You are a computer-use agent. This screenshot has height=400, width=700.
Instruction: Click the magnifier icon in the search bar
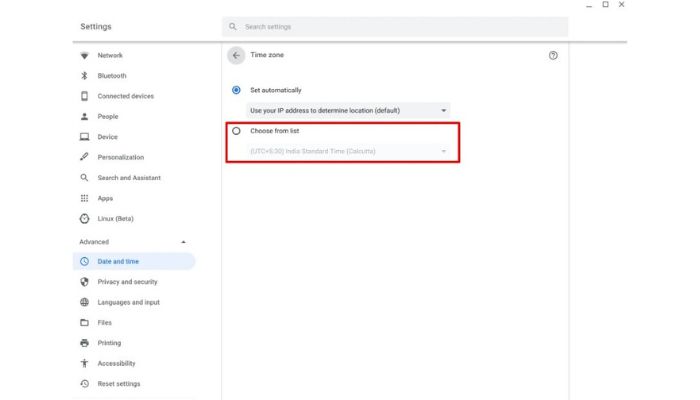(233, 27)
